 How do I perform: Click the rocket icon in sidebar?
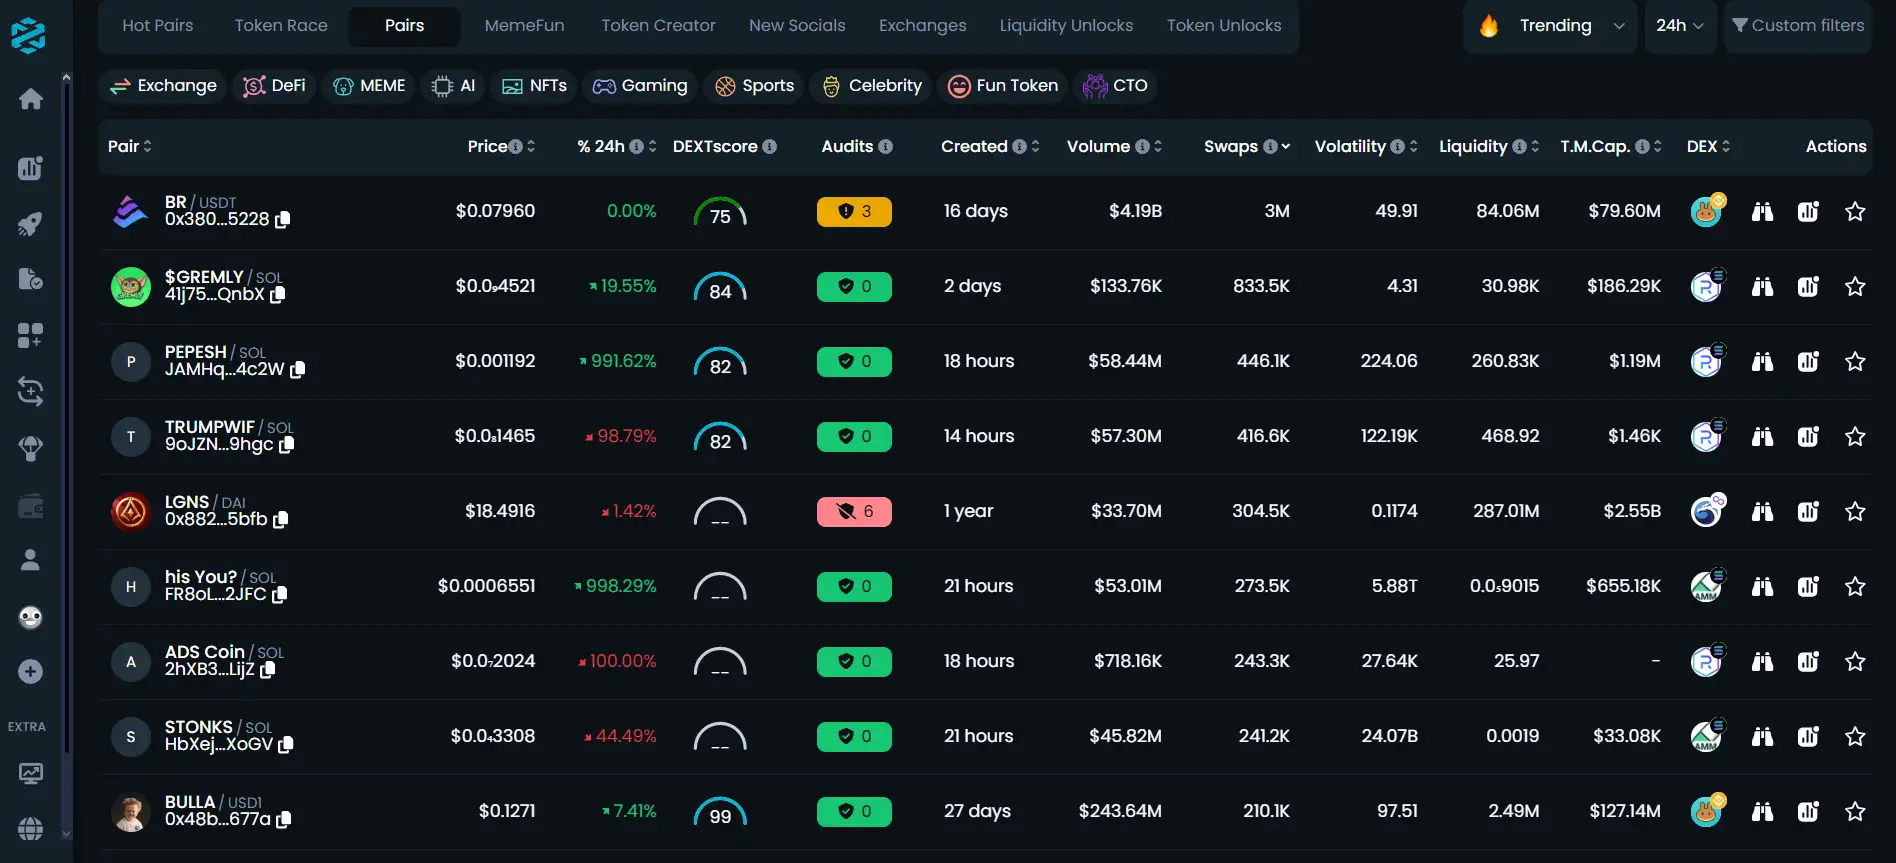30,224
